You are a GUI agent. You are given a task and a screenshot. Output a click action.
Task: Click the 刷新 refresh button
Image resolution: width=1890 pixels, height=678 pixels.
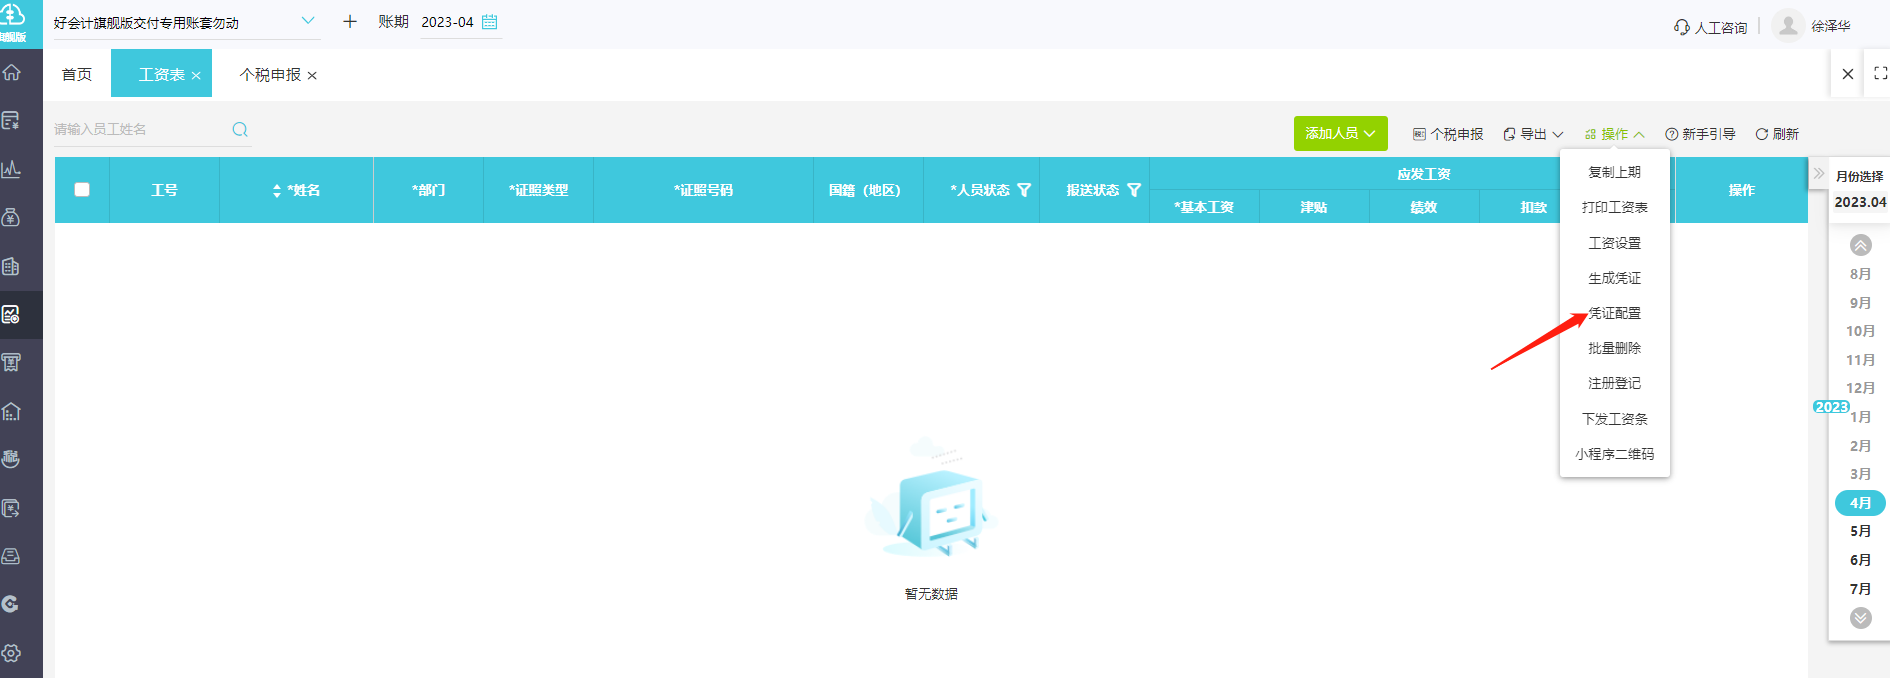[x=1777, y=134]
